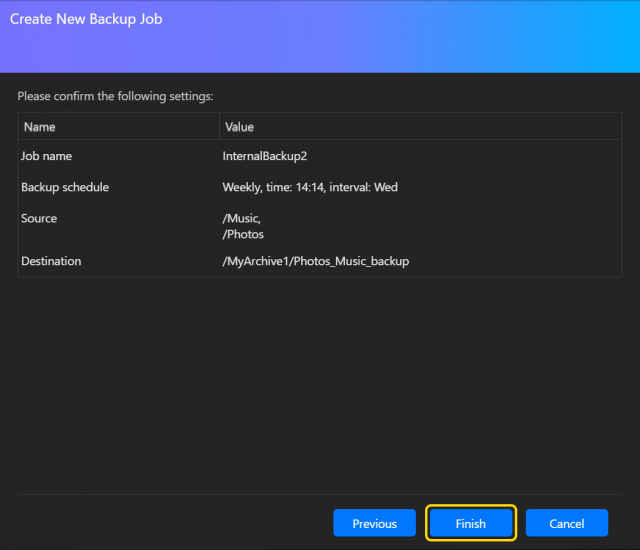This screenshot has width=640, height=550.
Task: Click the /Photos source path
Action: 243,234
